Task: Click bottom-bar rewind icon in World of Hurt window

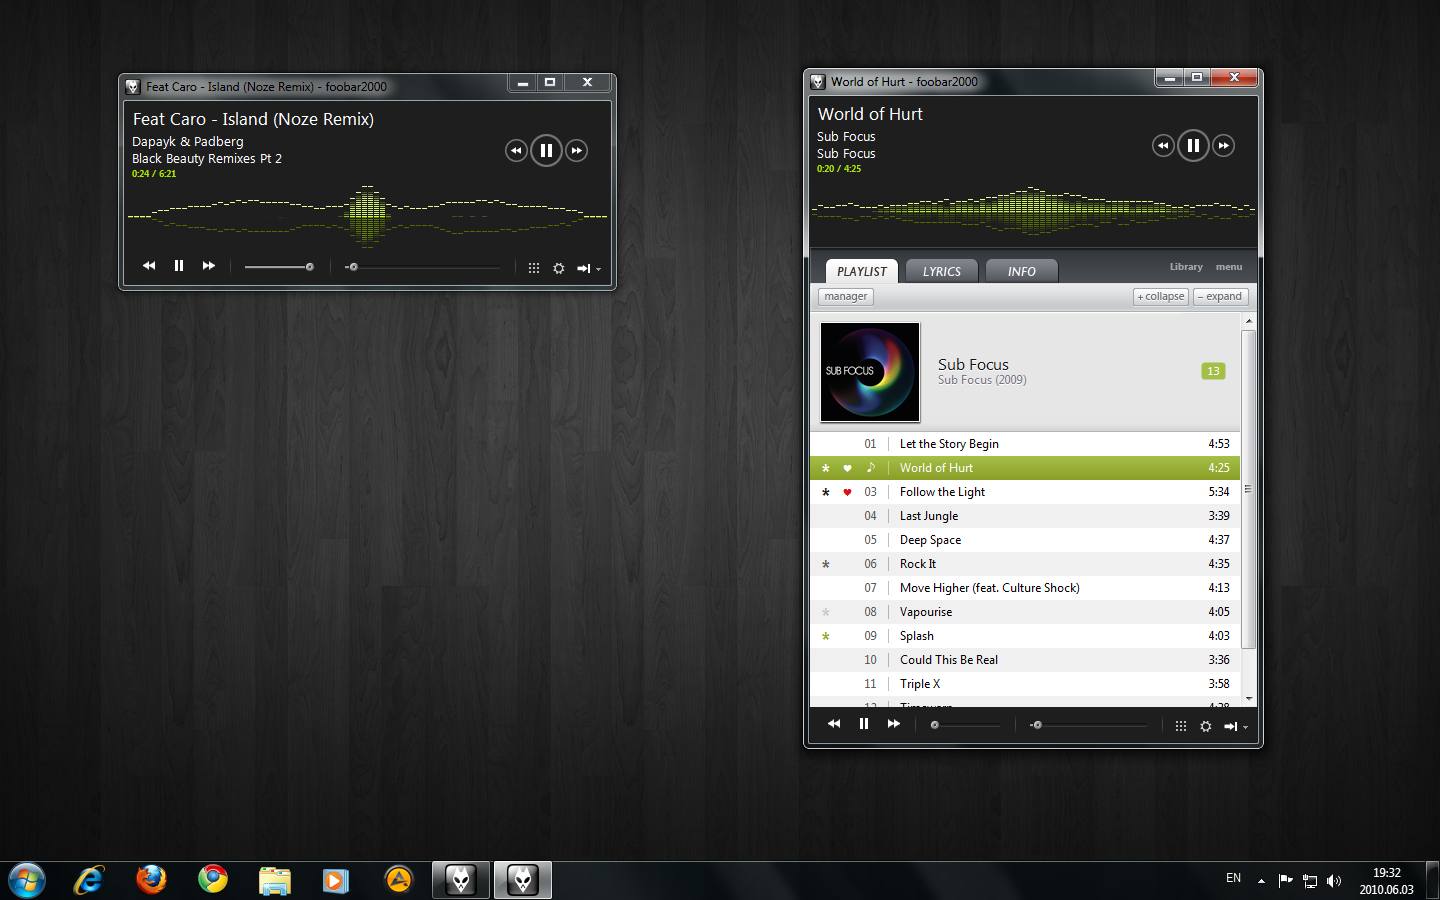Action: click(x=834, y=724)
